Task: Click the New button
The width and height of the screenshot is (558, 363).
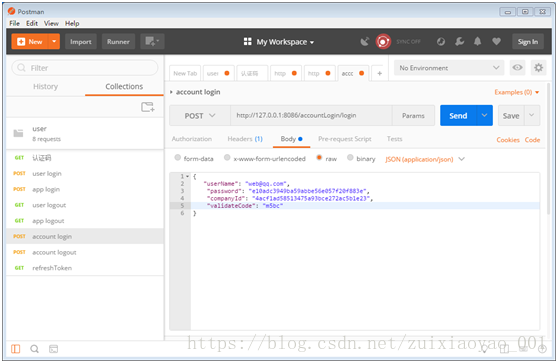Action: click(x=30, y=42)
